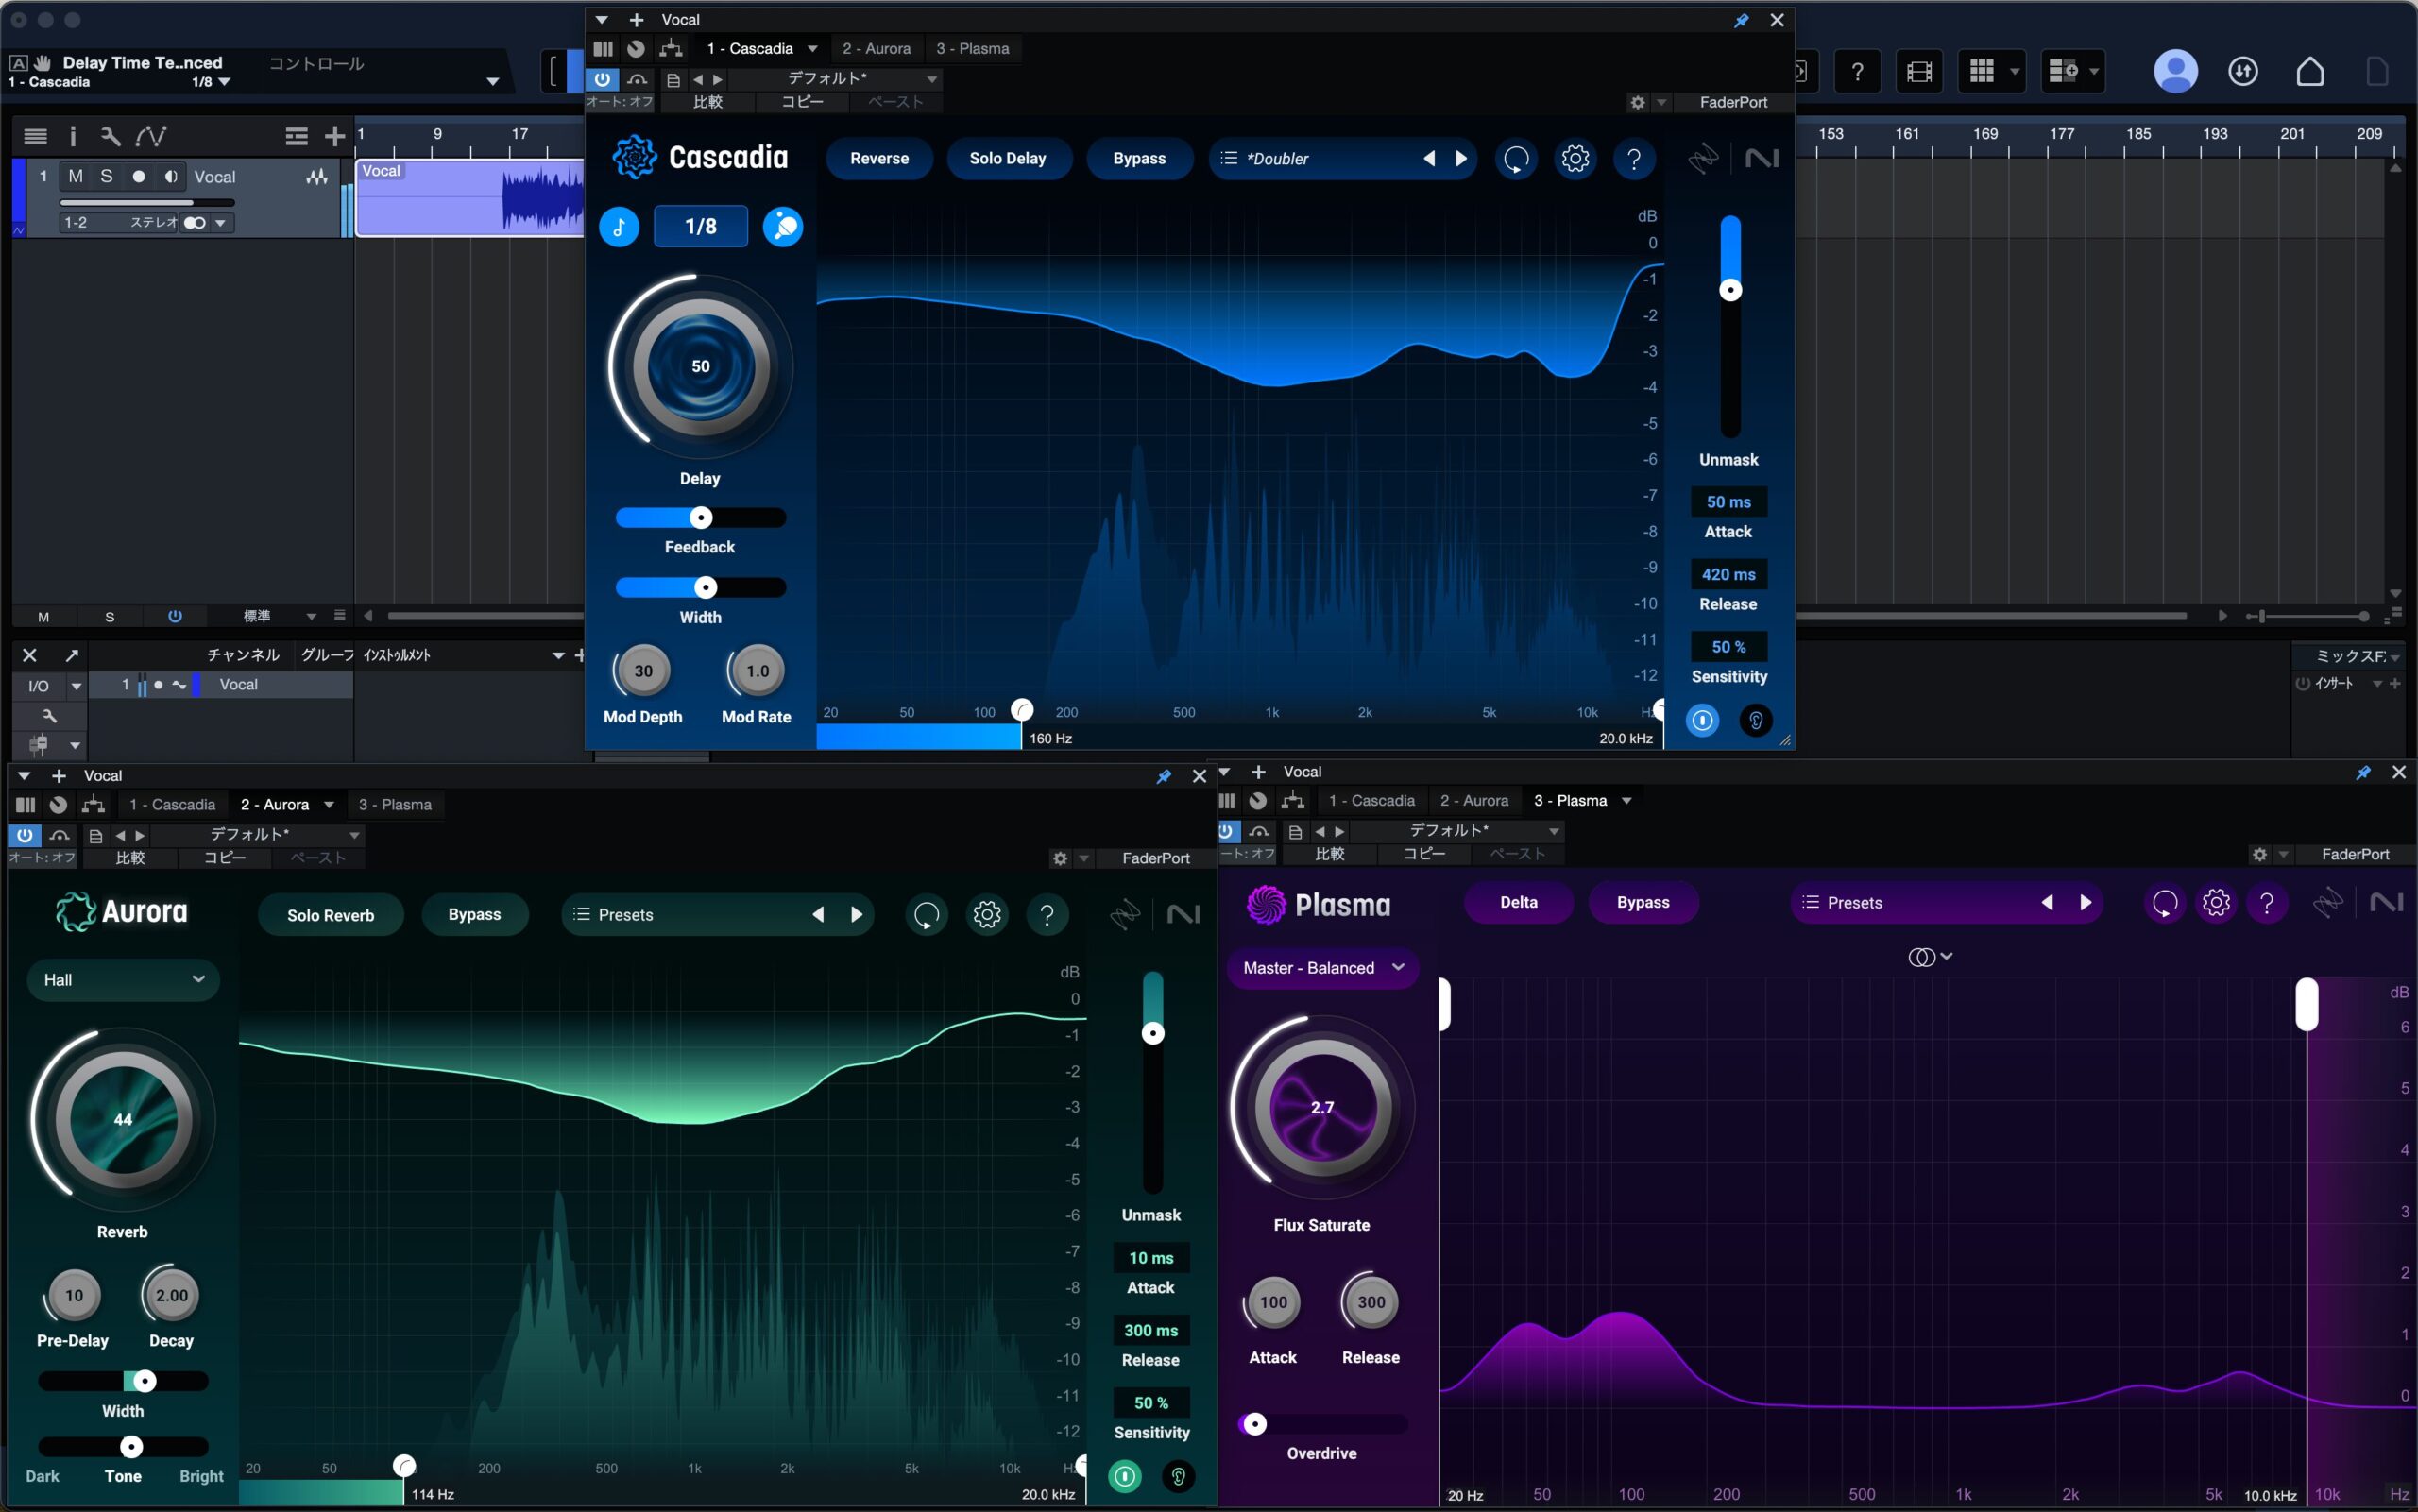Switch to 2 - Aurora tab in Cascadia window
Image resolution: width=2418 pixels, height=1512 pixels.
point(876,48)
